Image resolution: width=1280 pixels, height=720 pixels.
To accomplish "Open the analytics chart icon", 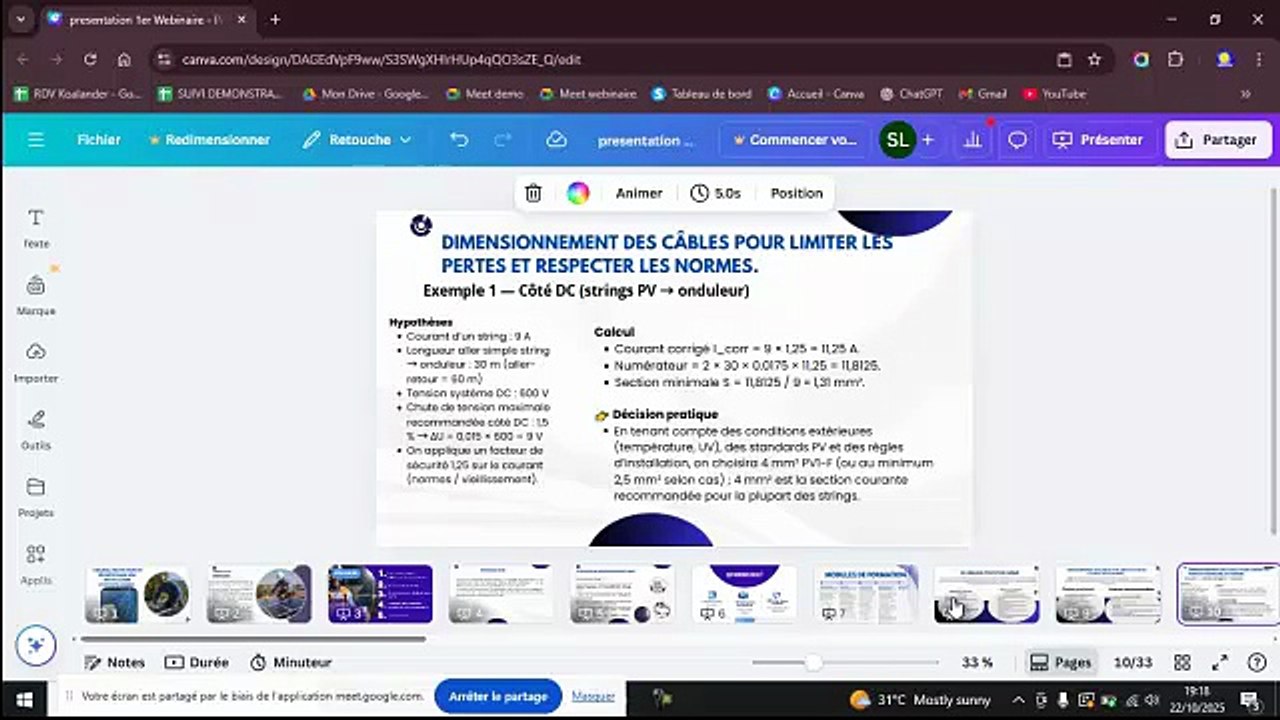I will click(972, 140).
